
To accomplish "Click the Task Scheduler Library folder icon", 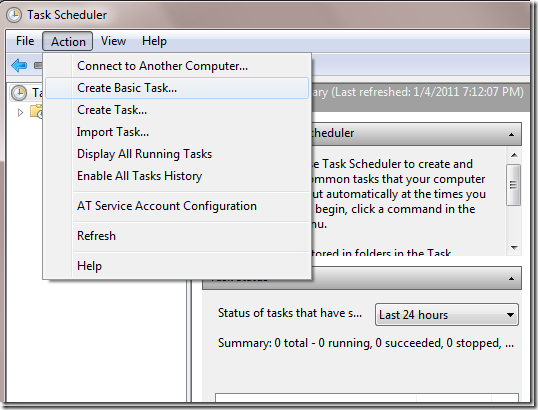I will [36, 112].
